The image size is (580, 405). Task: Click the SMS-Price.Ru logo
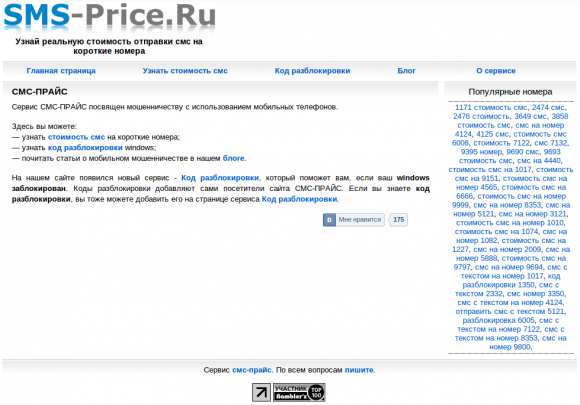pos(109,17)
